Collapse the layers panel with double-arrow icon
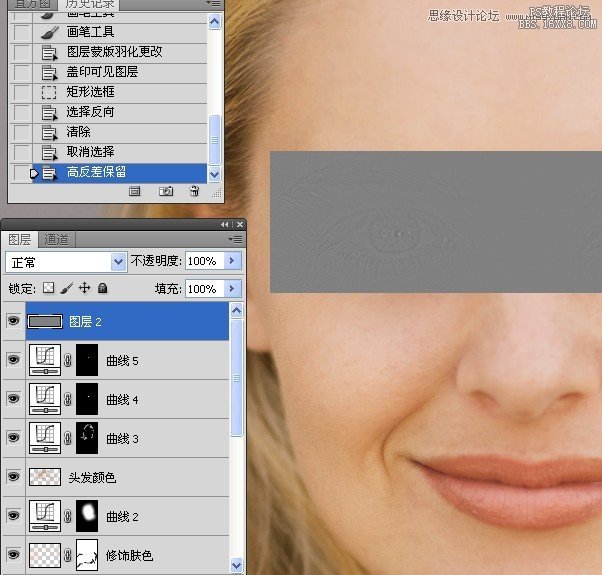 click(224, 225)
